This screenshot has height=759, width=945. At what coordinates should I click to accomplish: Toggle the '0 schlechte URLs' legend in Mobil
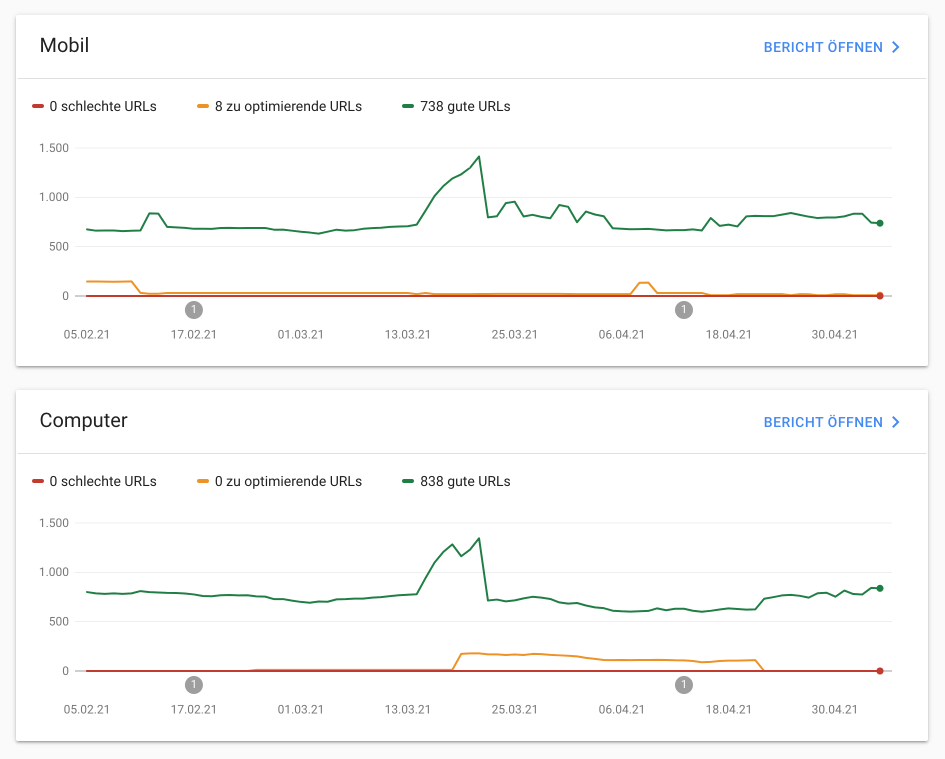[x=95, y=106]
